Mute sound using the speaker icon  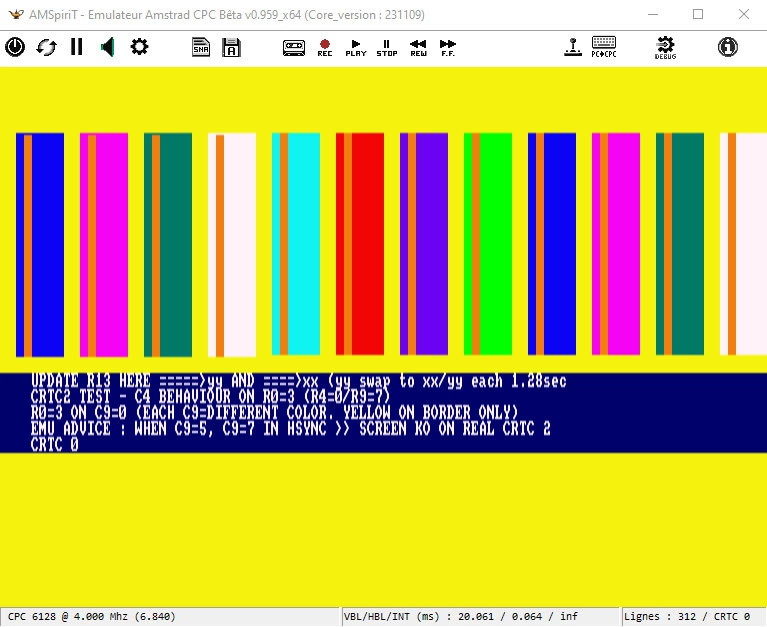click(x=108, y=47)
